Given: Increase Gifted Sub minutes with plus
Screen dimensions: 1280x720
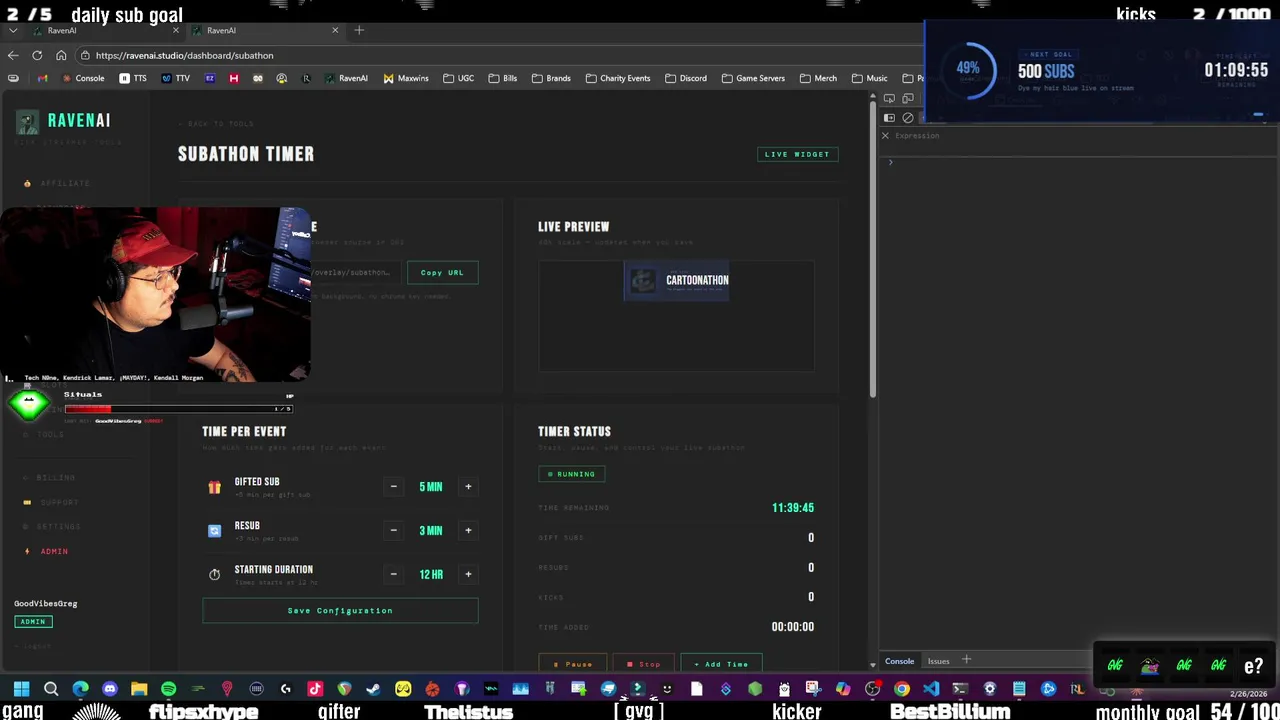Looking at the screenshot, I should click(468, 487).
